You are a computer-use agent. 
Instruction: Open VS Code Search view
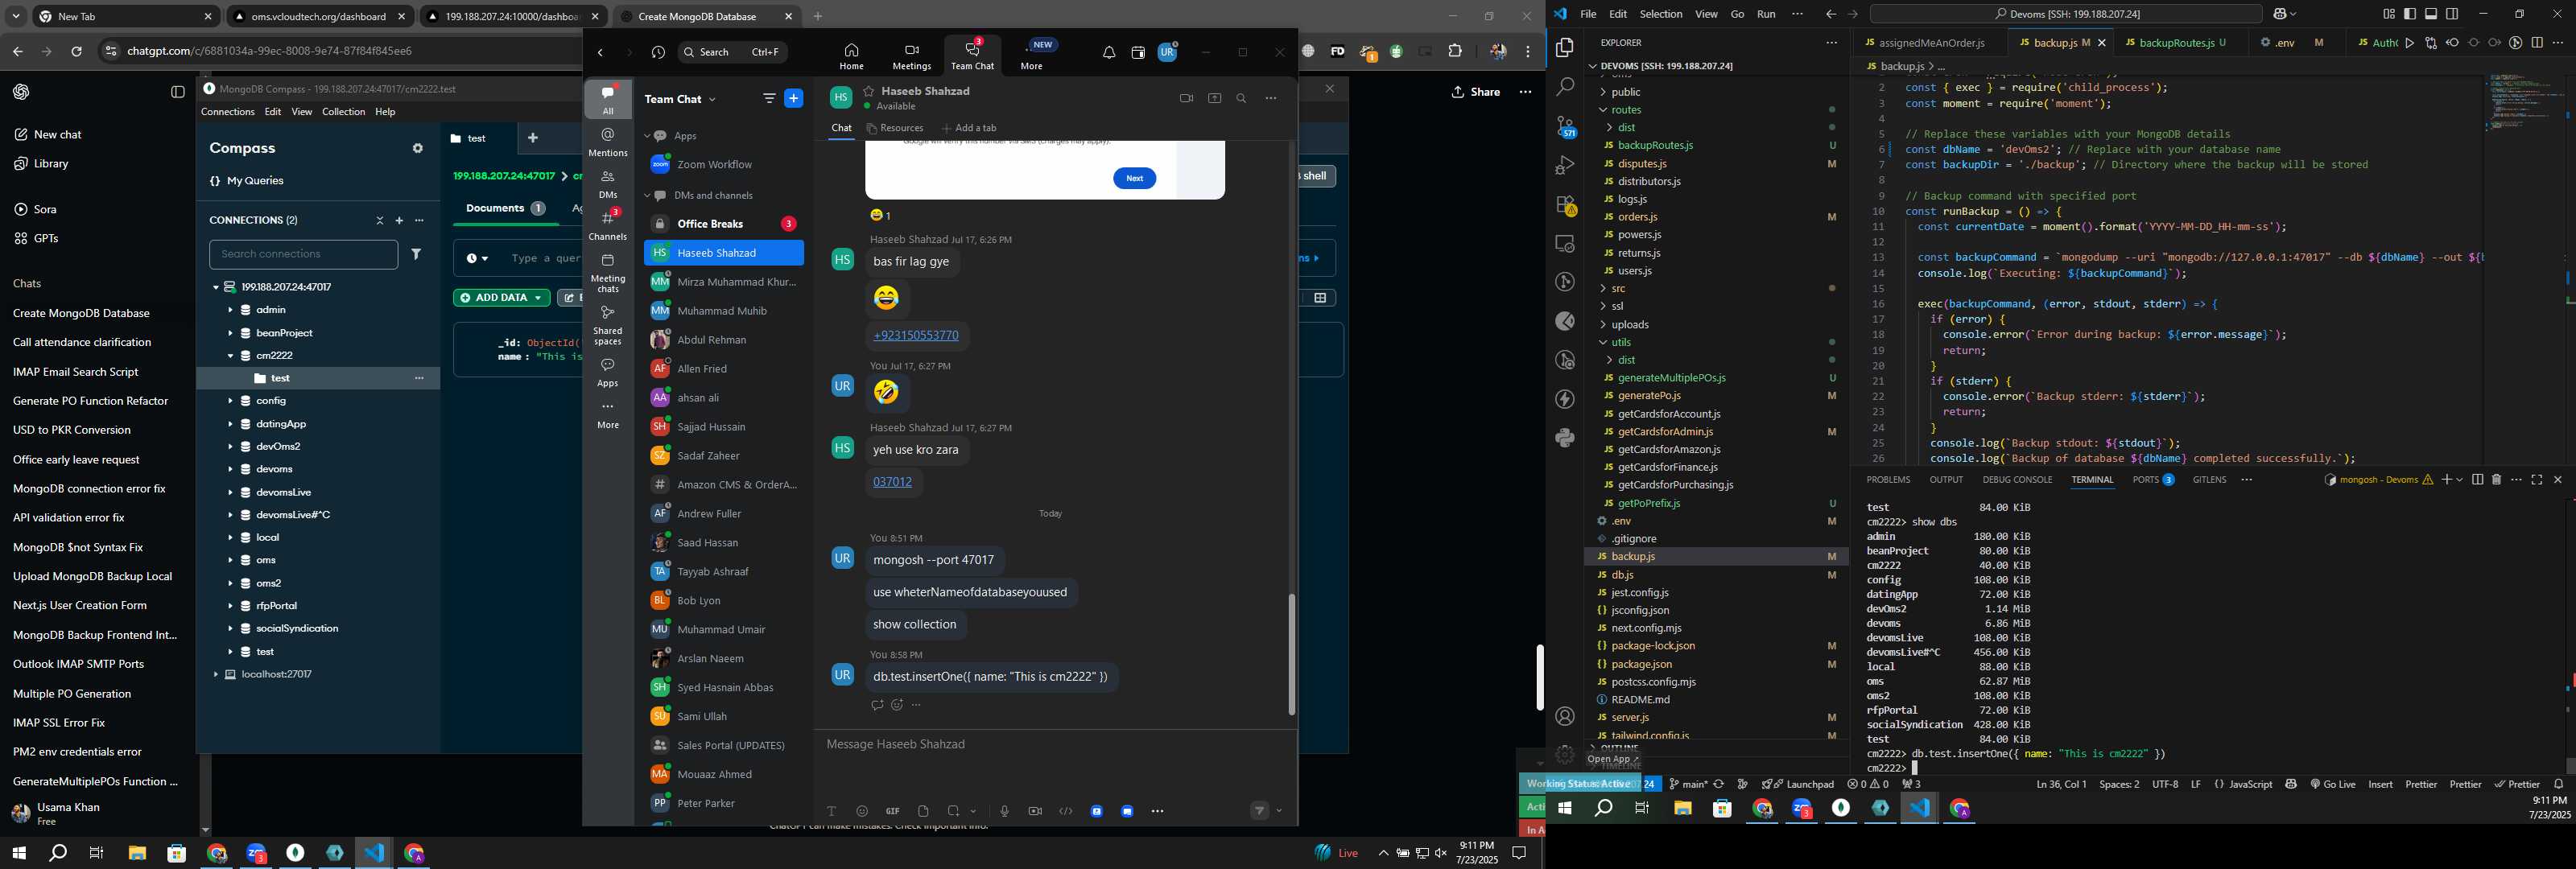pos(1565,87)
